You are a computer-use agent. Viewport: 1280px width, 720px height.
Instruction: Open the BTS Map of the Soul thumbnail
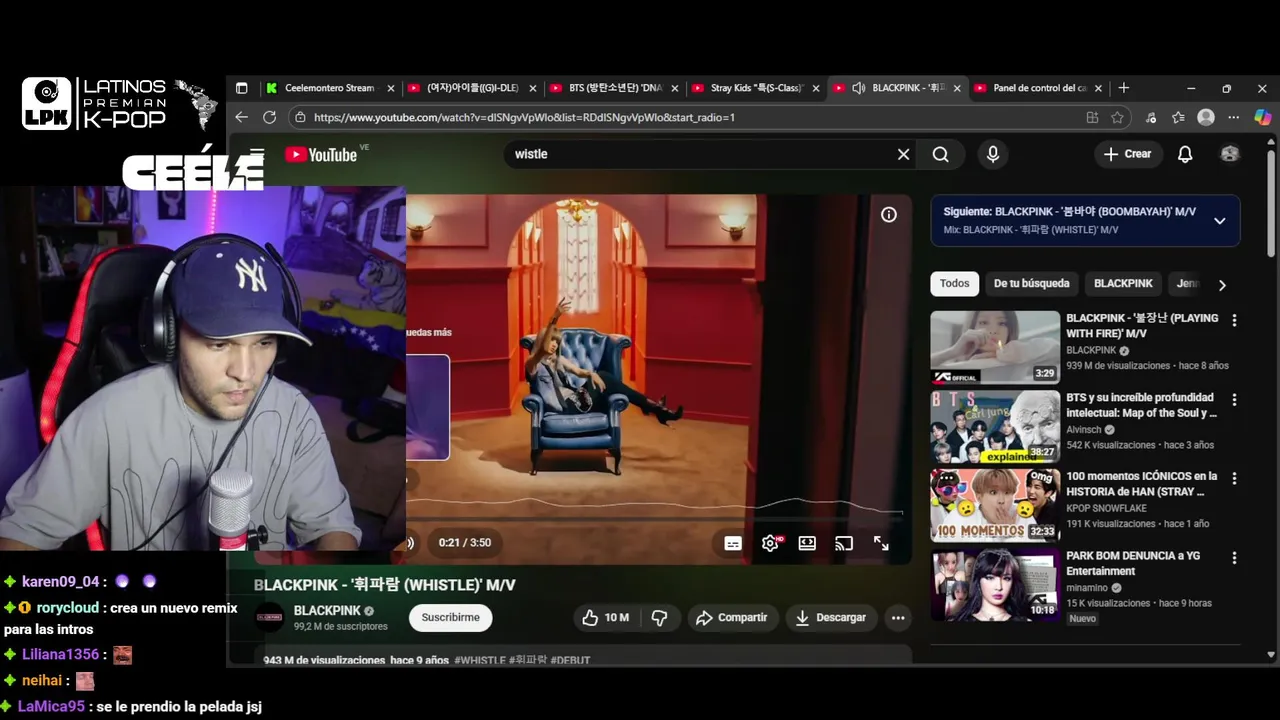tap(995, 426)
